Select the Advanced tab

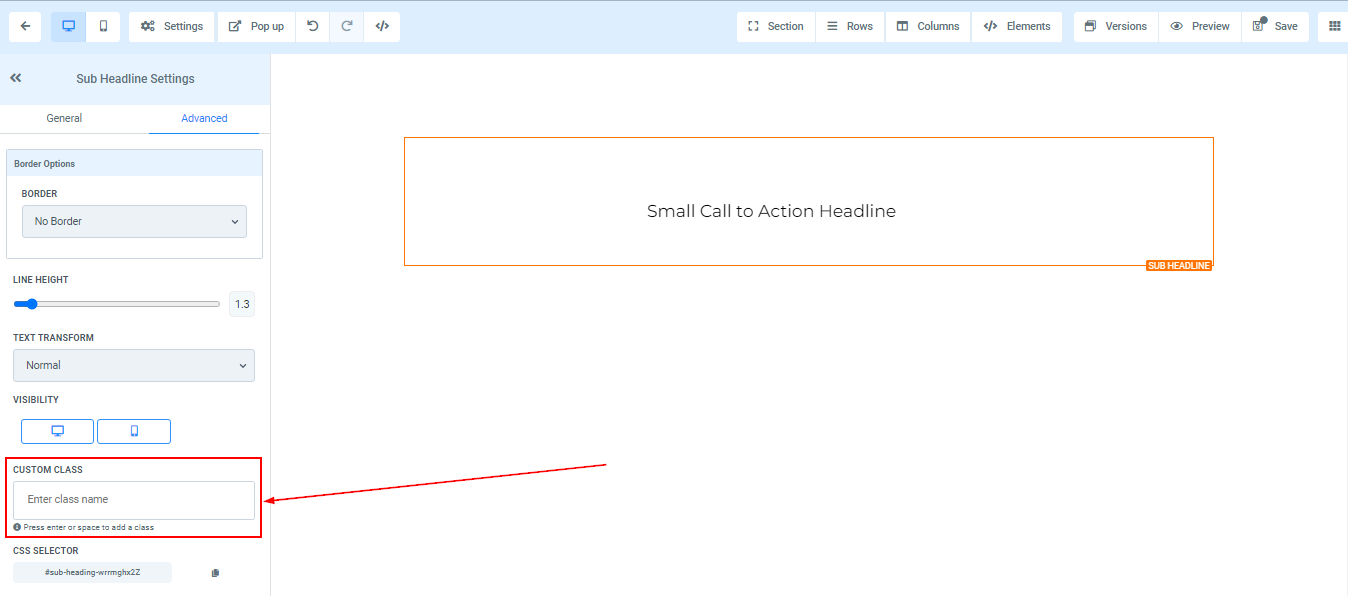(204, 118)
